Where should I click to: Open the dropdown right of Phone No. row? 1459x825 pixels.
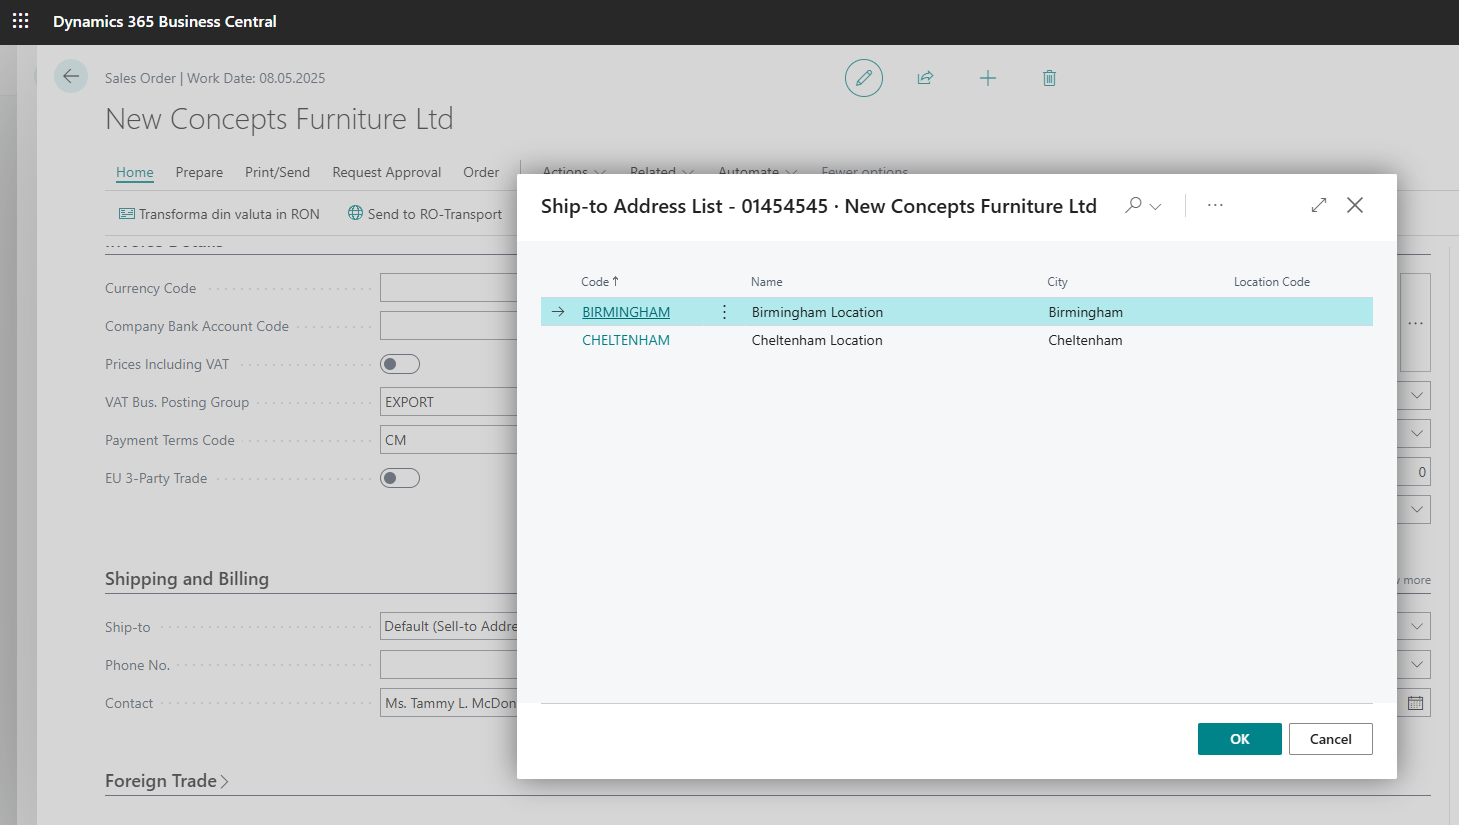(1416, 664)
